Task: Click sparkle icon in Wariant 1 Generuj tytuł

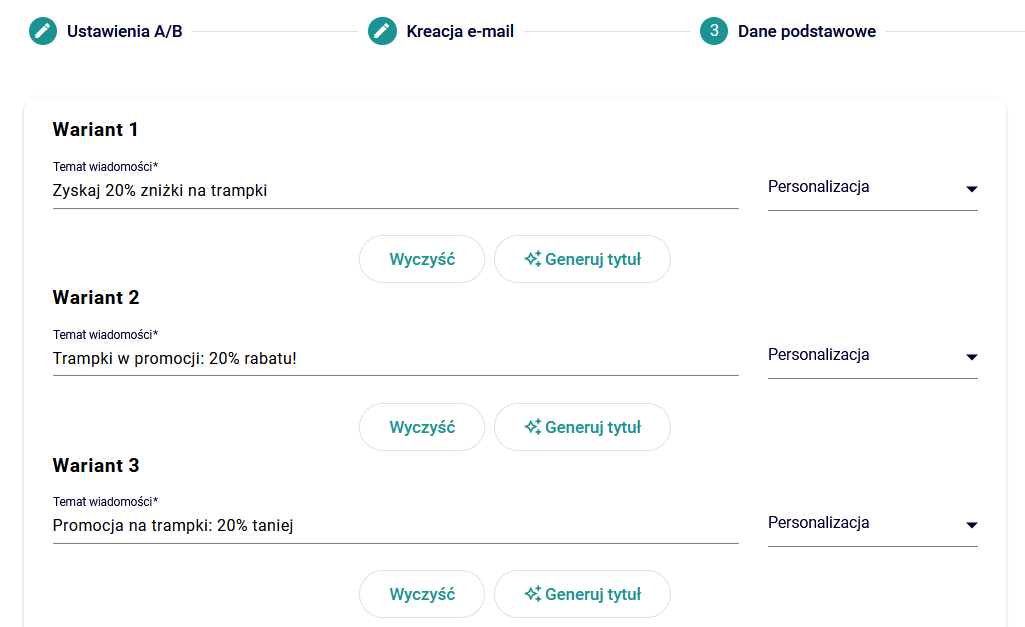Action: pyautogui.click(x=533, y=259)
